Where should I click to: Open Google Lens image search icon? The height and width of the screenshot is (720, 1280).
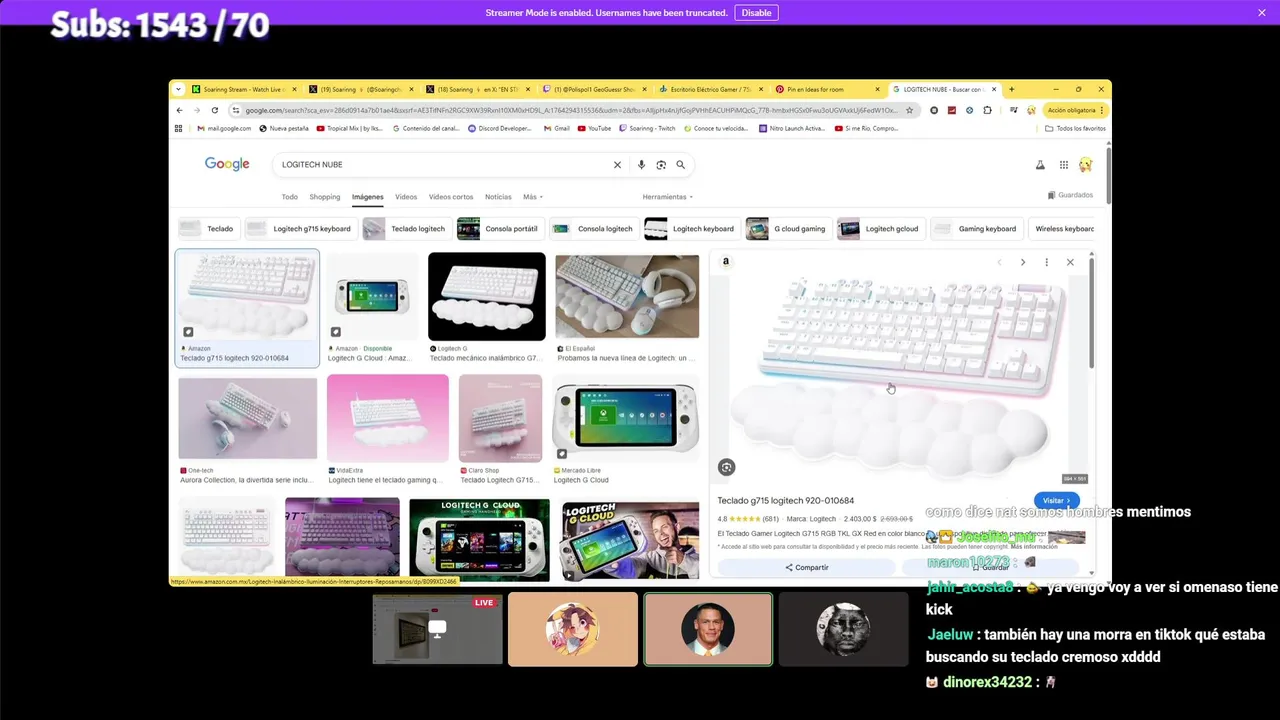point(661,165)
